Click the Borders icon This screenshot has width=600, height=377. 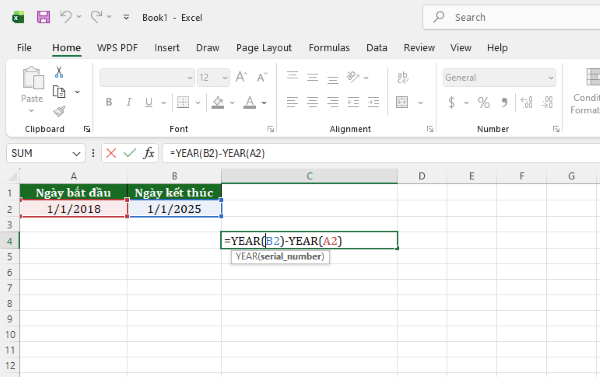click(183, 102)
